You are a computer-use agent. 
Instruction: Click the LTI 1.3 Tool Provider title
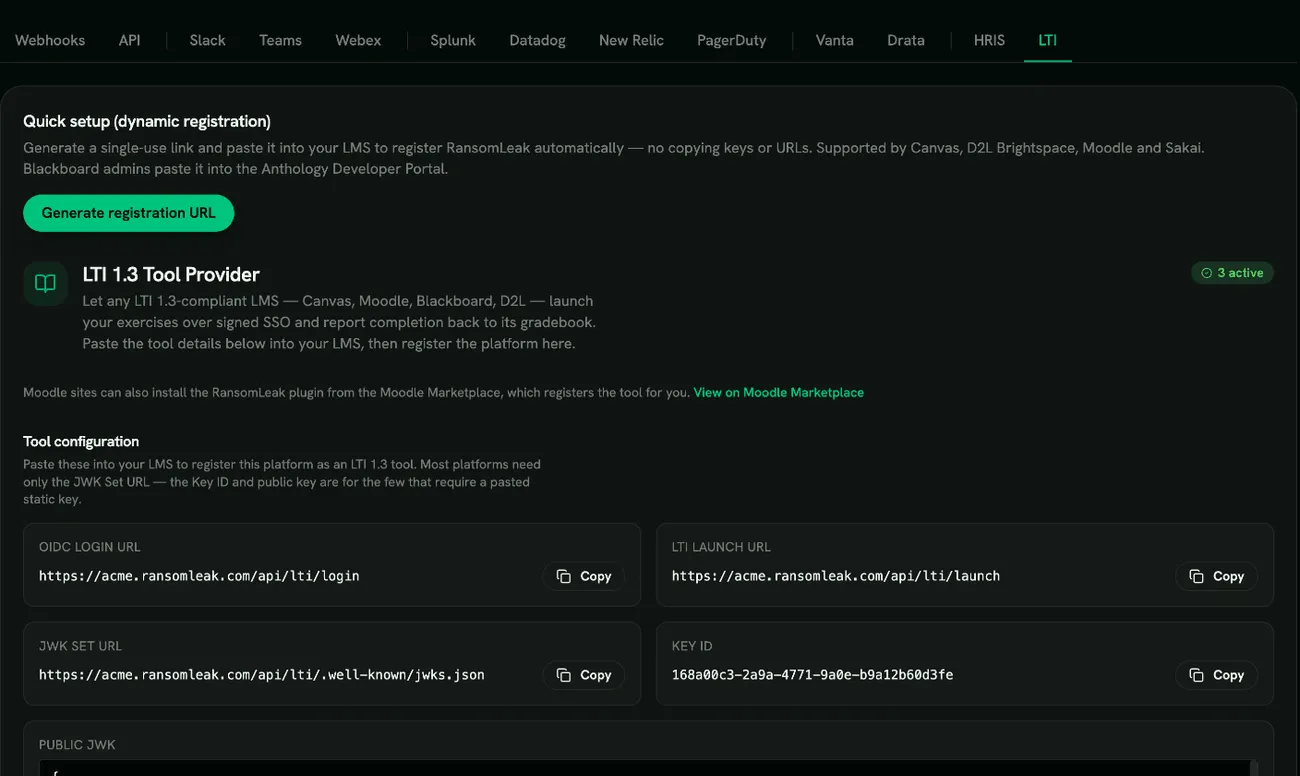coord(171,274)
